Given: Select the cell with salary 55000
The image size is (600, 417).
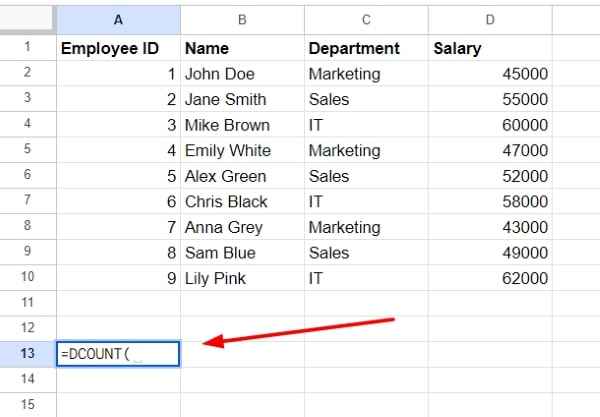Looking at the screenshot, I should pyautogui.click(x=490, y=99).
